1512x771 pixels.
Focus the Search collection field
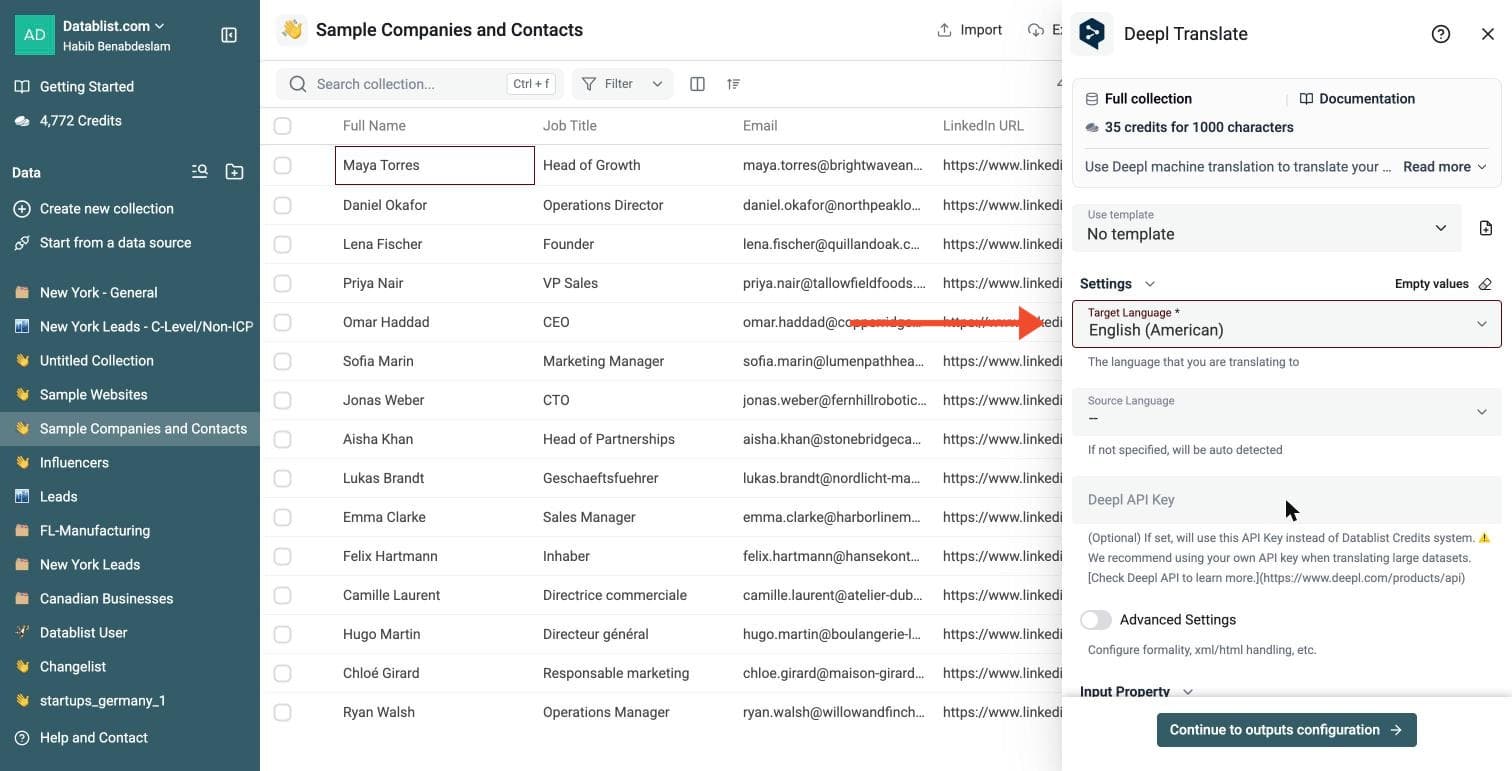pyautogui.click(x=420, y=84)
